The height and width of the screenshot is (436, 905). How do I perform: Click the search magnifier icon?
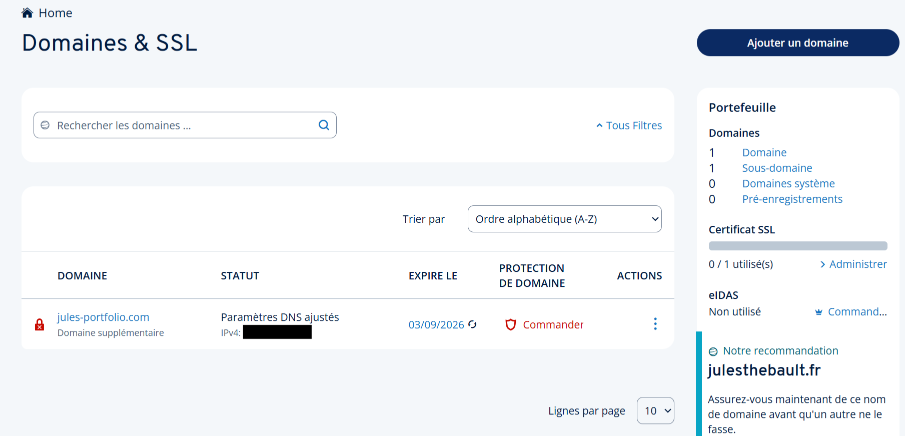pos(323,125)
